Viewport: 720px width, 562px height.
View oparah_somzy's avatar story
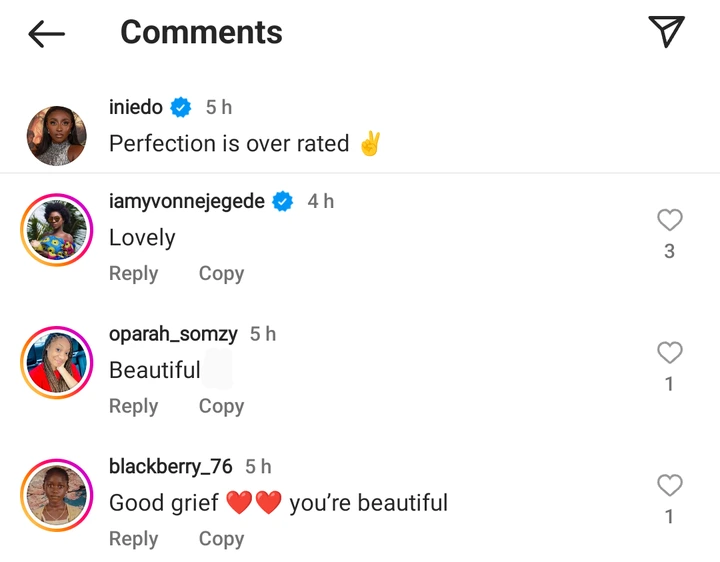(x=56, y=362)
